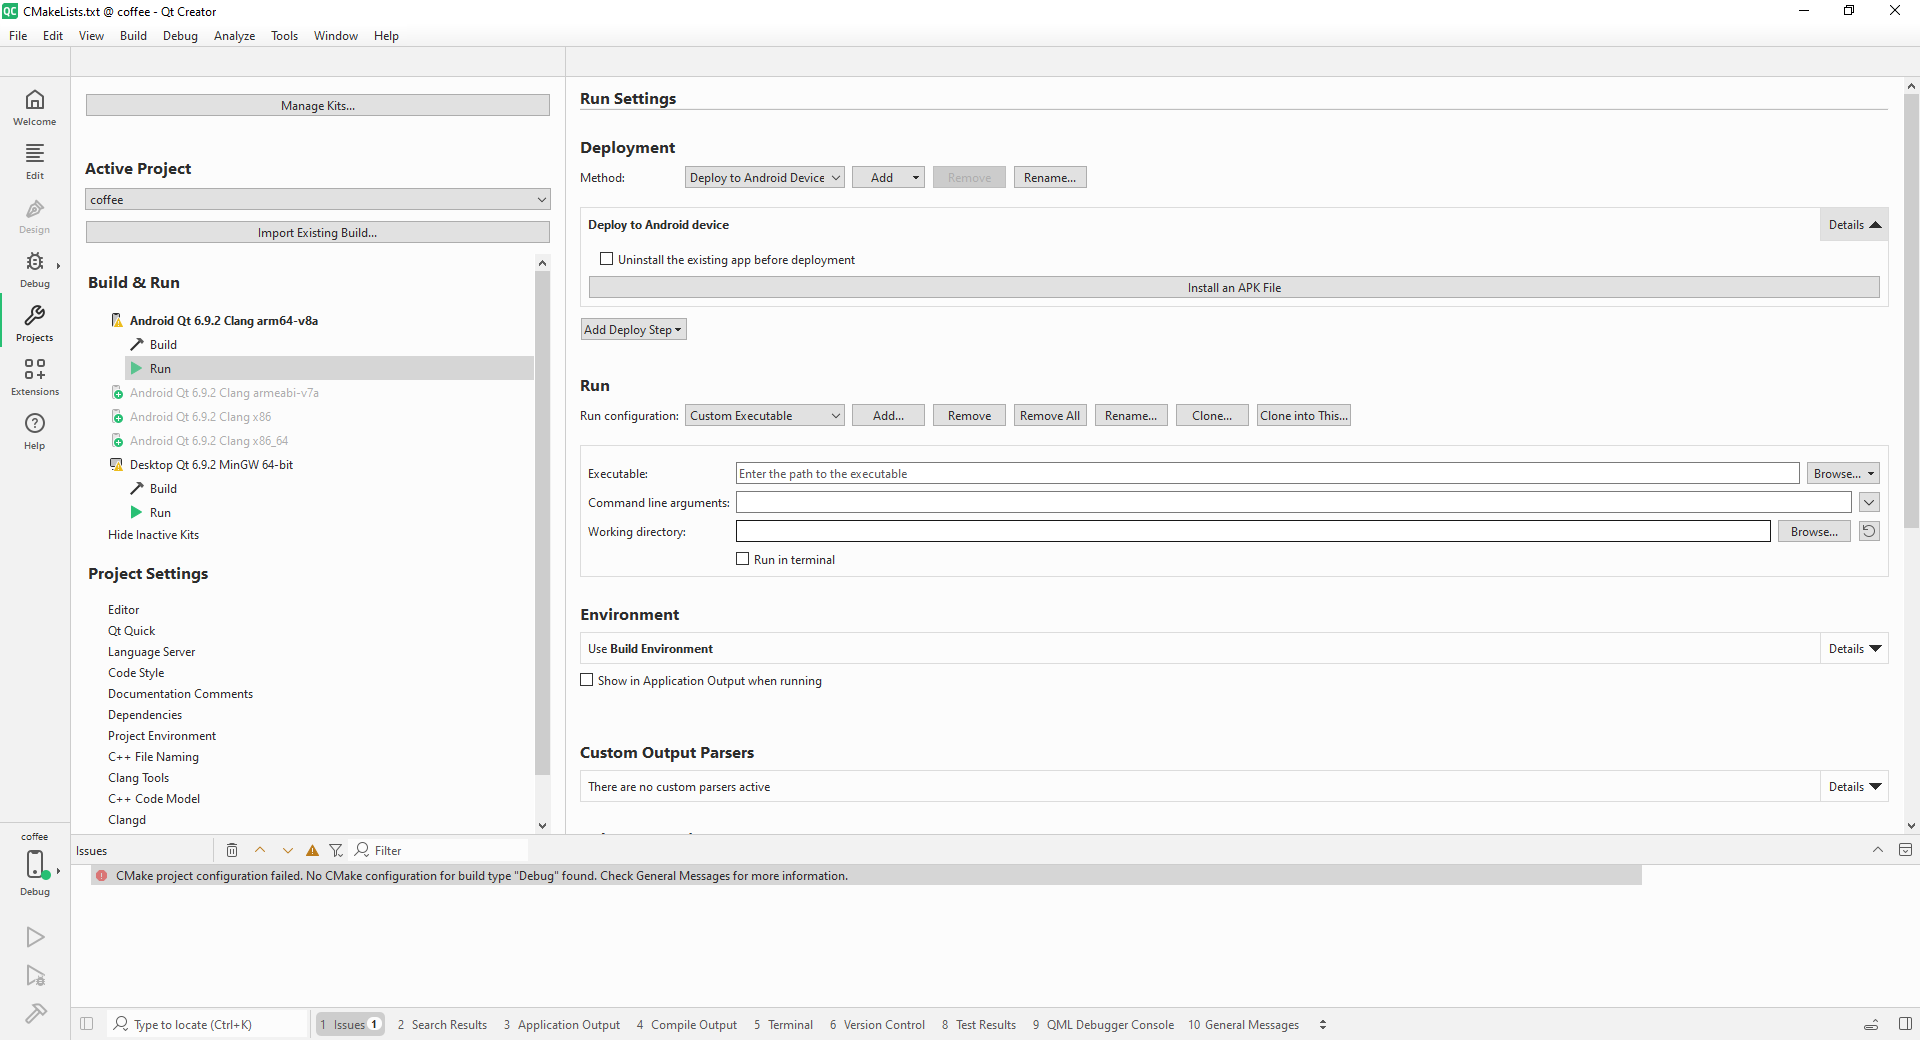
Task: Focus the Command line arguments field
Action: 1294,502
